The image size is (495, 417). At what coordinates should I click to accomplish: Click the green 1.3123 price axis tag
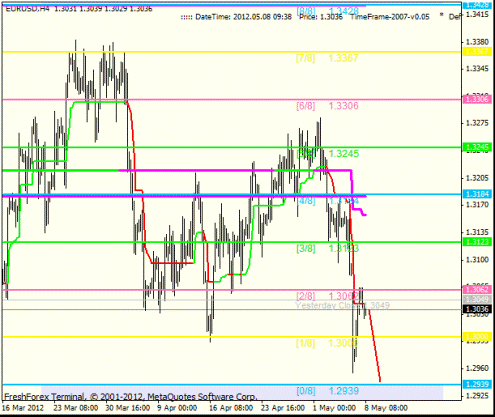click(477, 242)
